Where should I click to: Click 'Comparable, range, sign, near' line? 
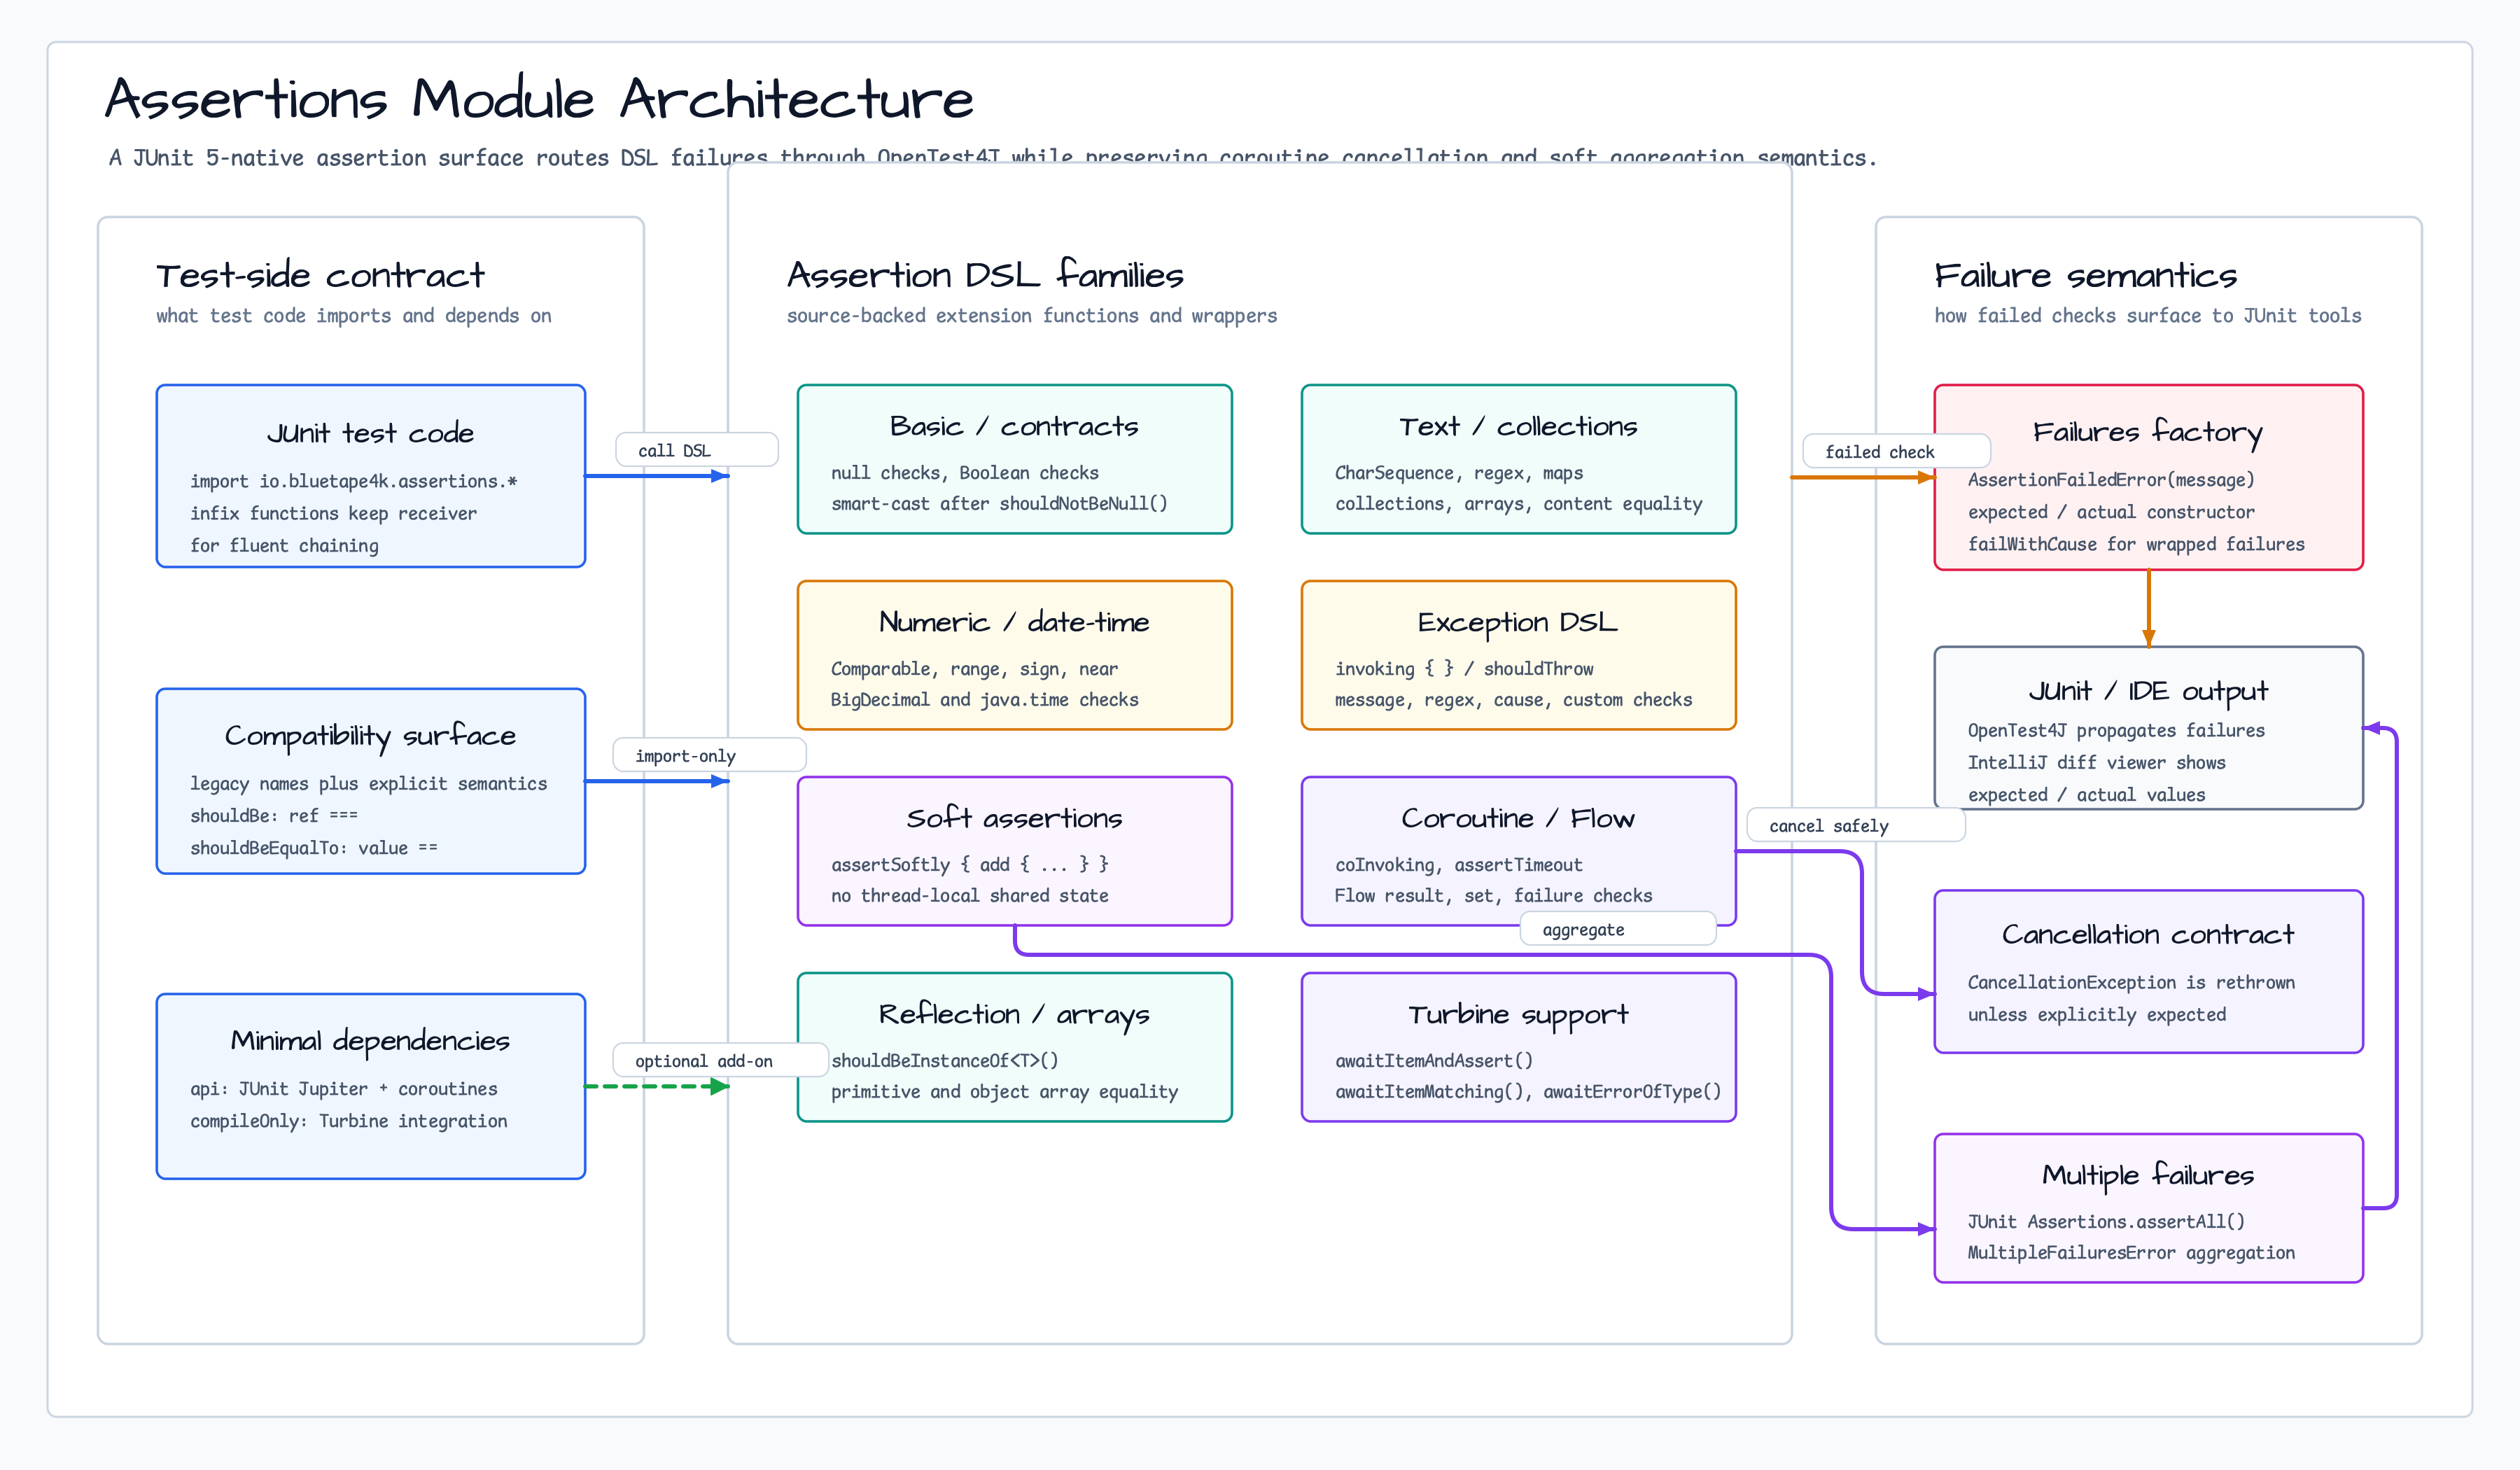[x=975, y=668]
